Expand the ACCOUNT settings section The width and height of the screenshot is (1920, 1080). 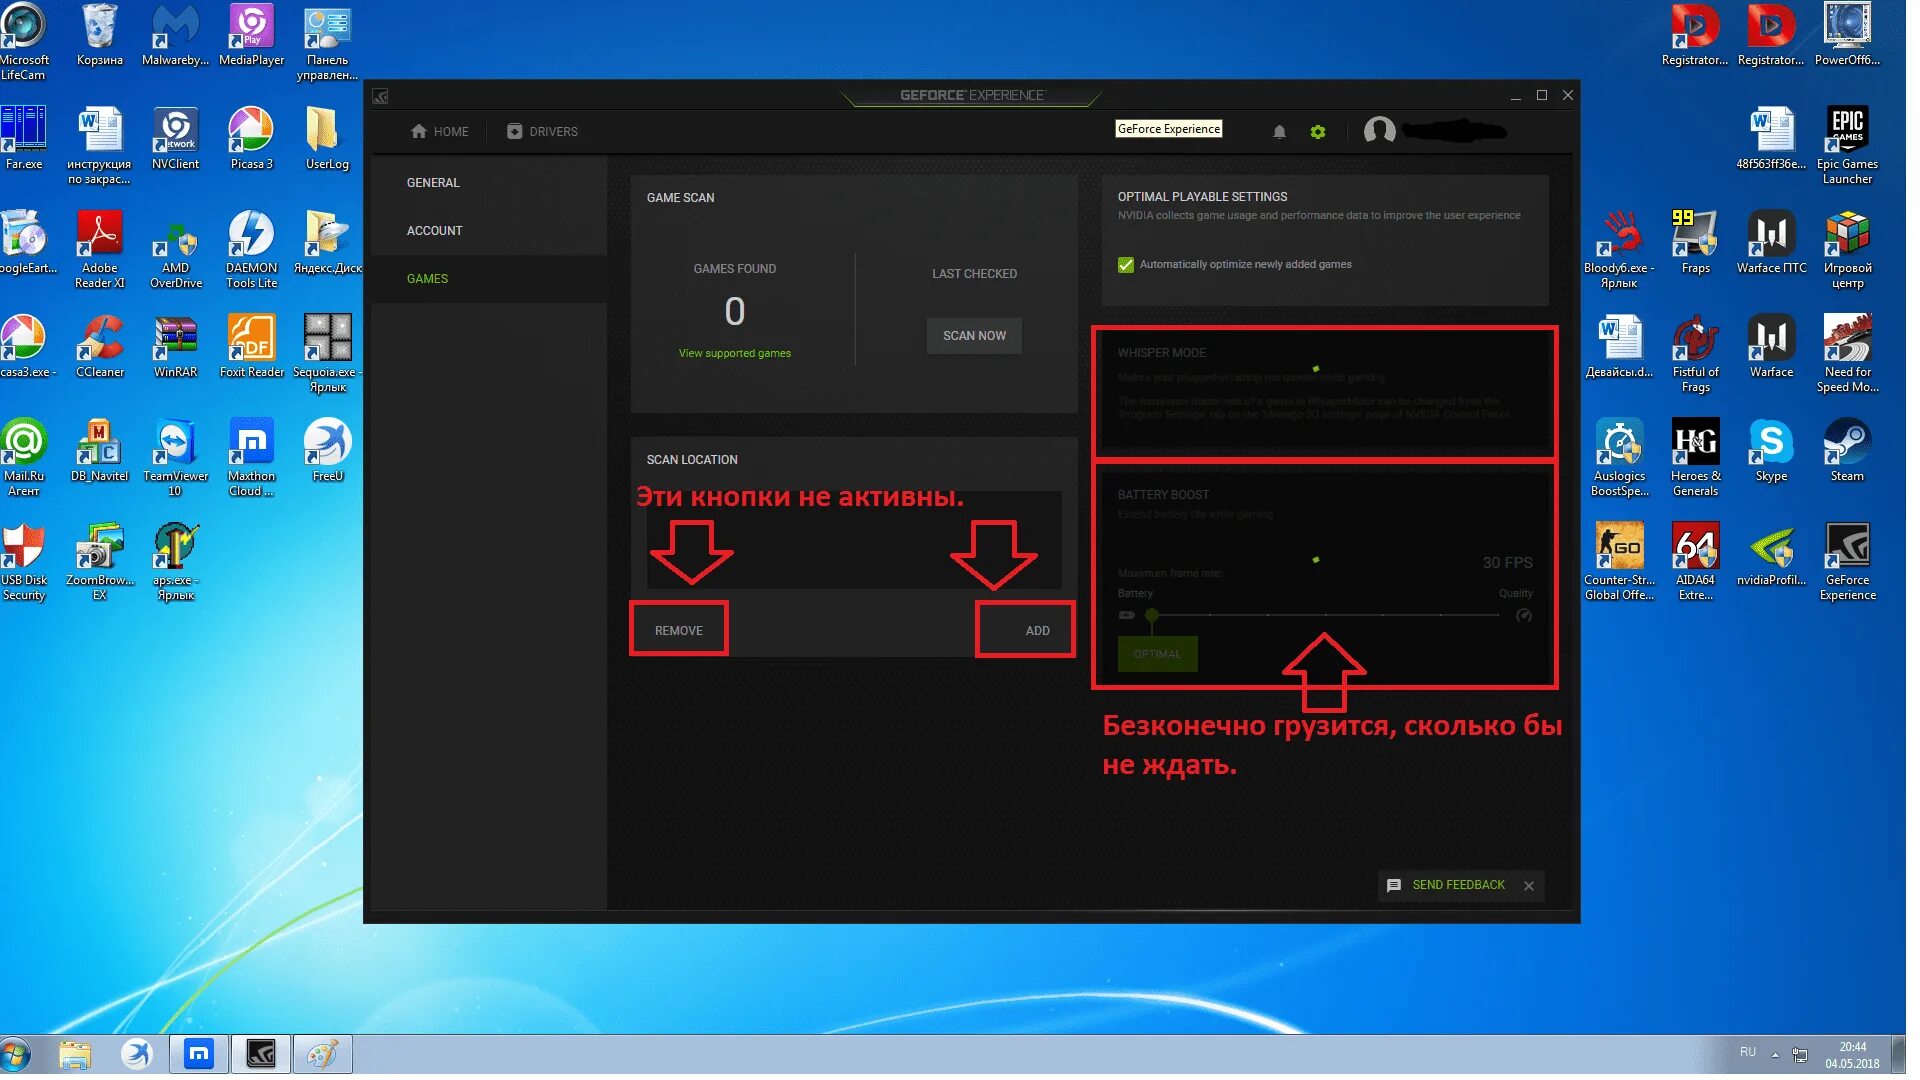click(434, 231)
